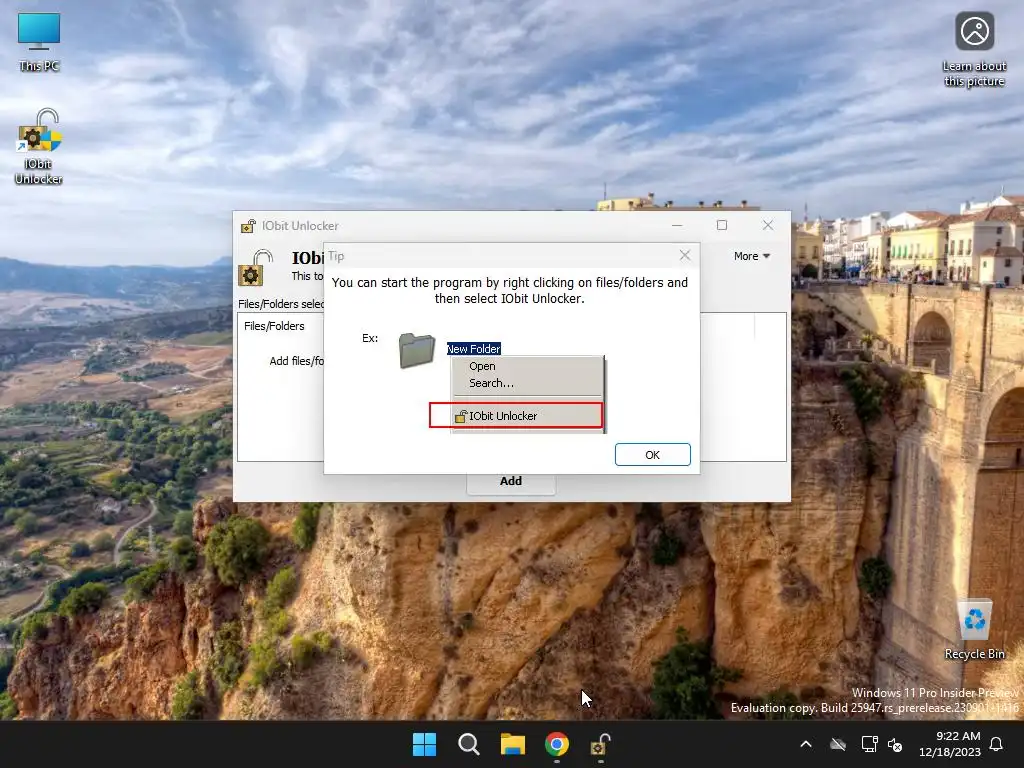The image size is (1024, 768).
Task: Click Open in example context menu
Action: click(x=482, y=366)
